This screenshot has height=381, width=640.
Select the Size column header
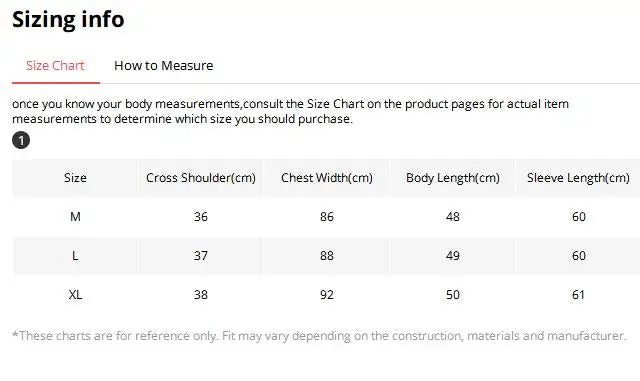[75, 178]
